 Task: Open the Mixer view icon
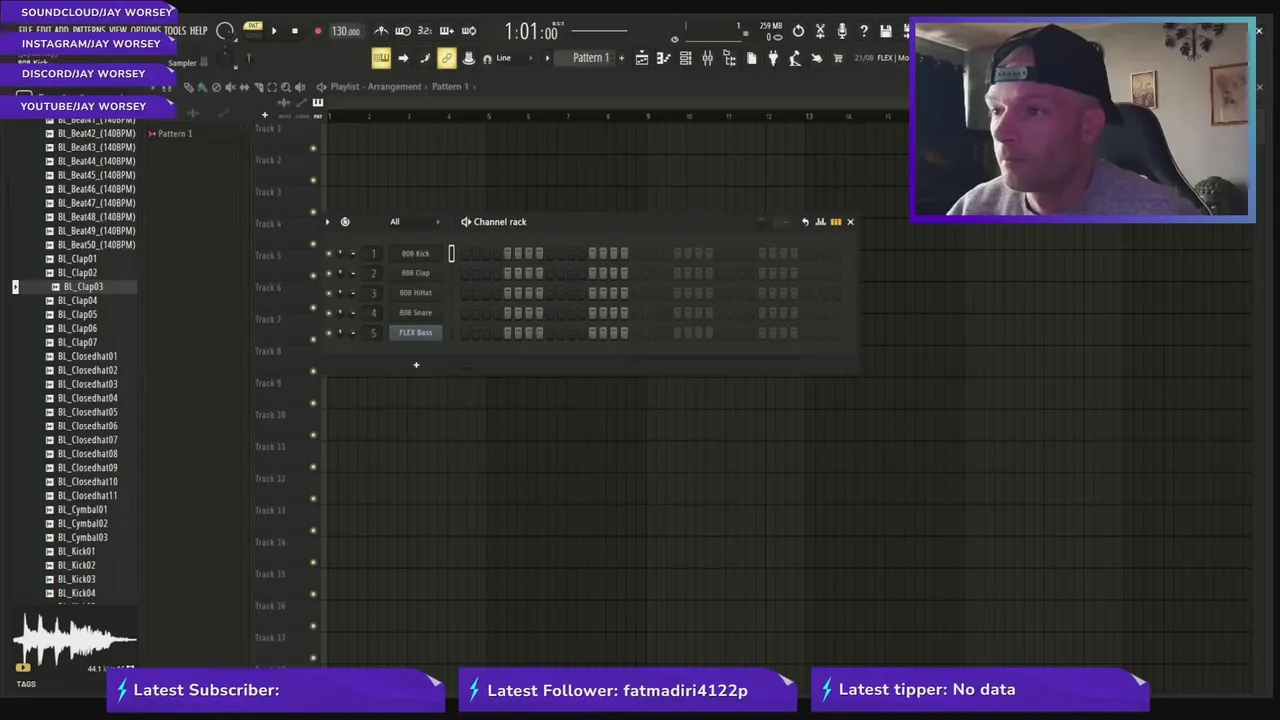tap(708, 58)
